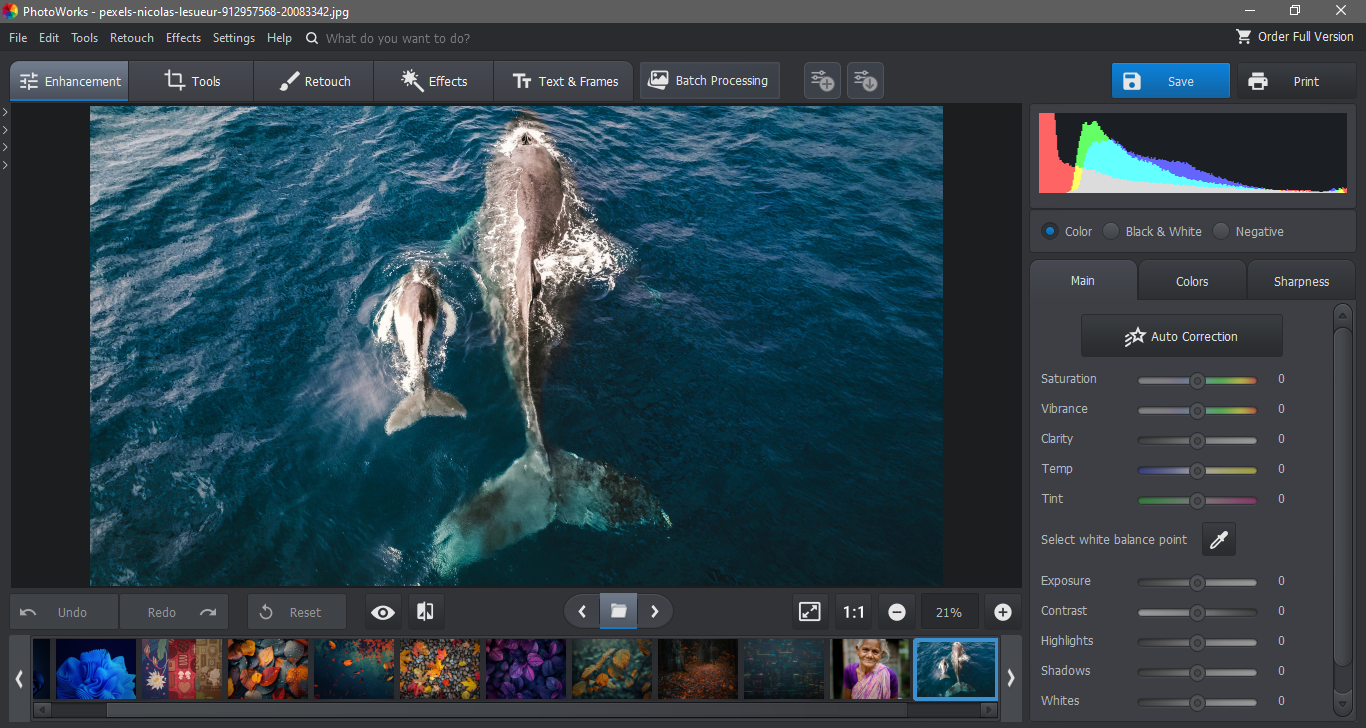Select the Color mode radio button
The width and height of the screenshot is (1366, 728).
(x=1050, y=231)
